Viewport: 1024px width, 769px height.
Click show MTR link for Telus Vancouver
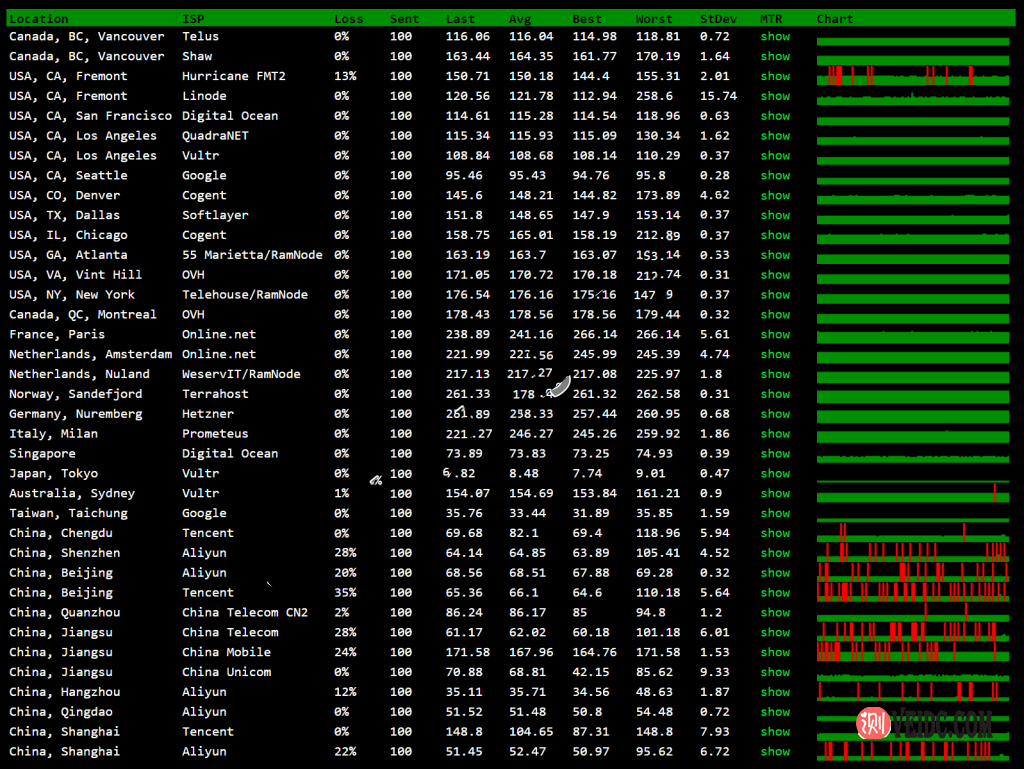pos(775,36)
